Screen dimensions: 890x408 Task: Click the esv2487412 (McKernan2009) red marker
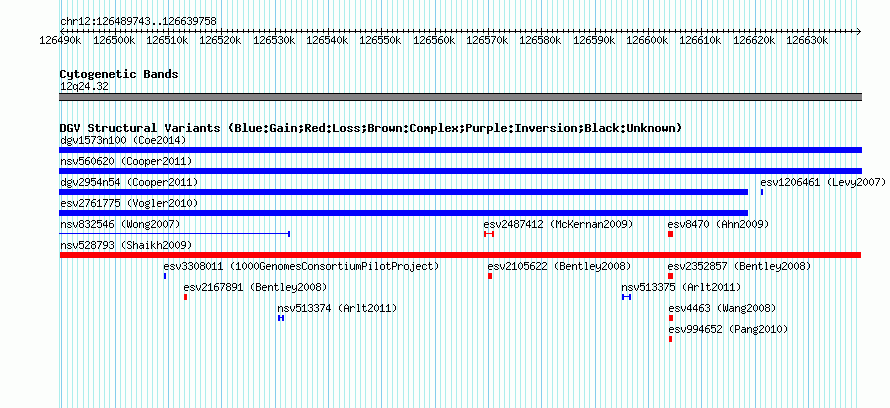click(x=489, y=234)
